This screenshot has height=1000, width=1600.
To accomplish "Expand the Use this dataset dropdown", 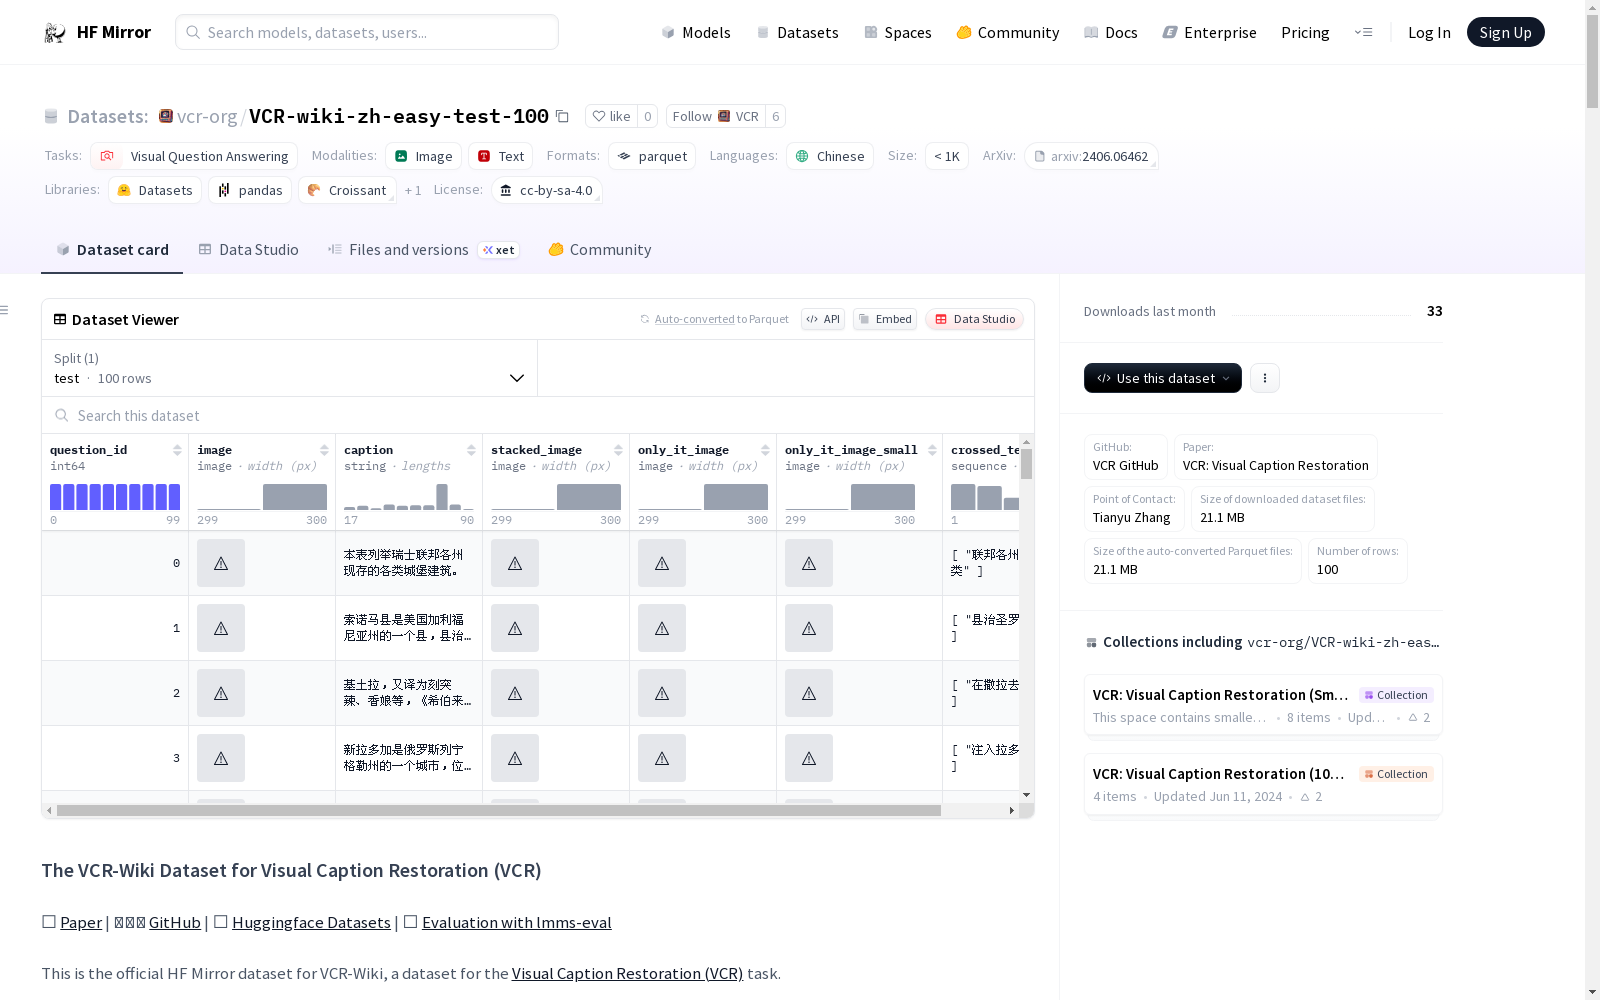I will coord(1163,378).
